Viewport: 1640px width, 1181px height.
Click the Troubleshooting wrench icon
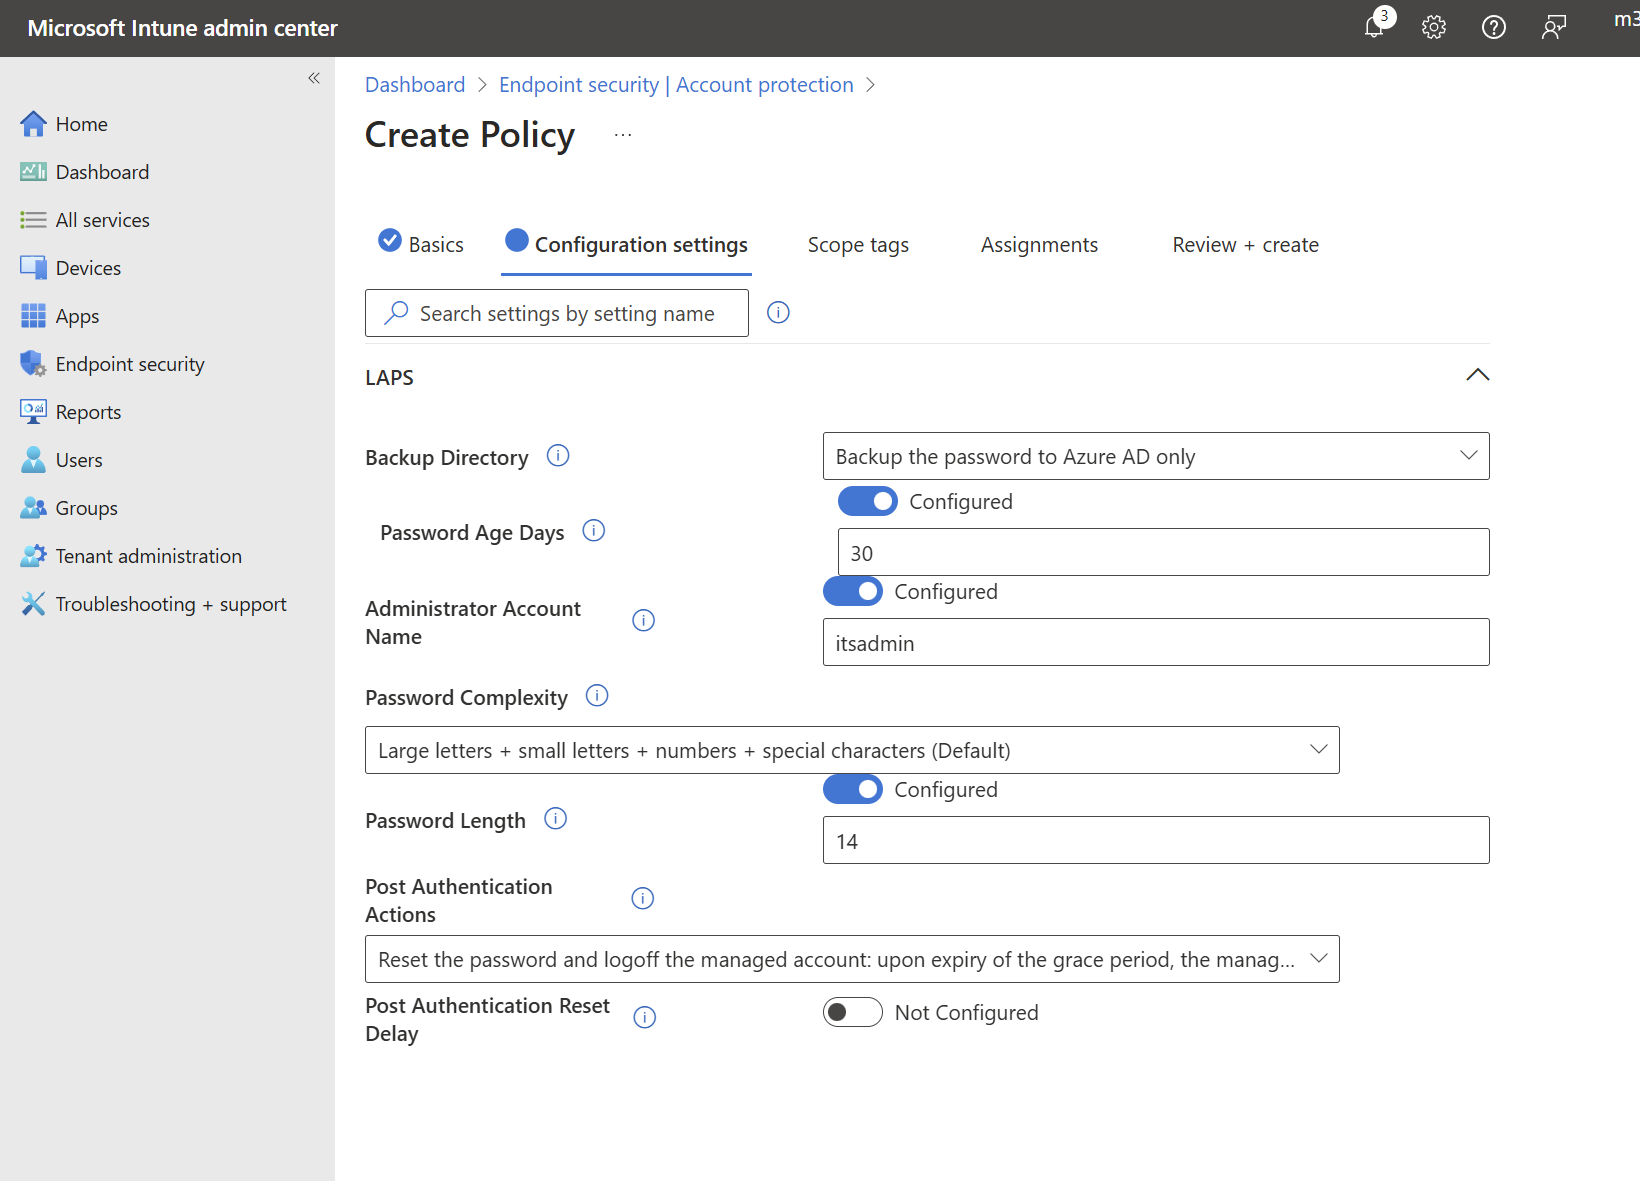pos(33,604)
